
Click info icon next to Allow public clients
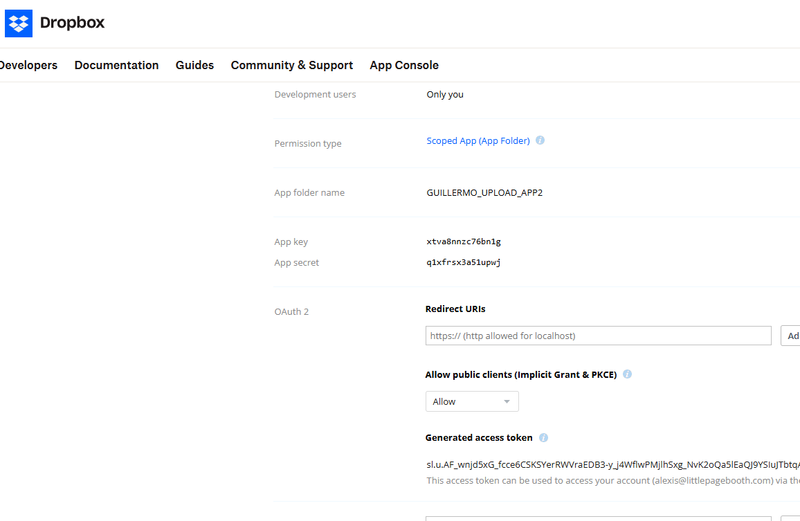point(628,374)
